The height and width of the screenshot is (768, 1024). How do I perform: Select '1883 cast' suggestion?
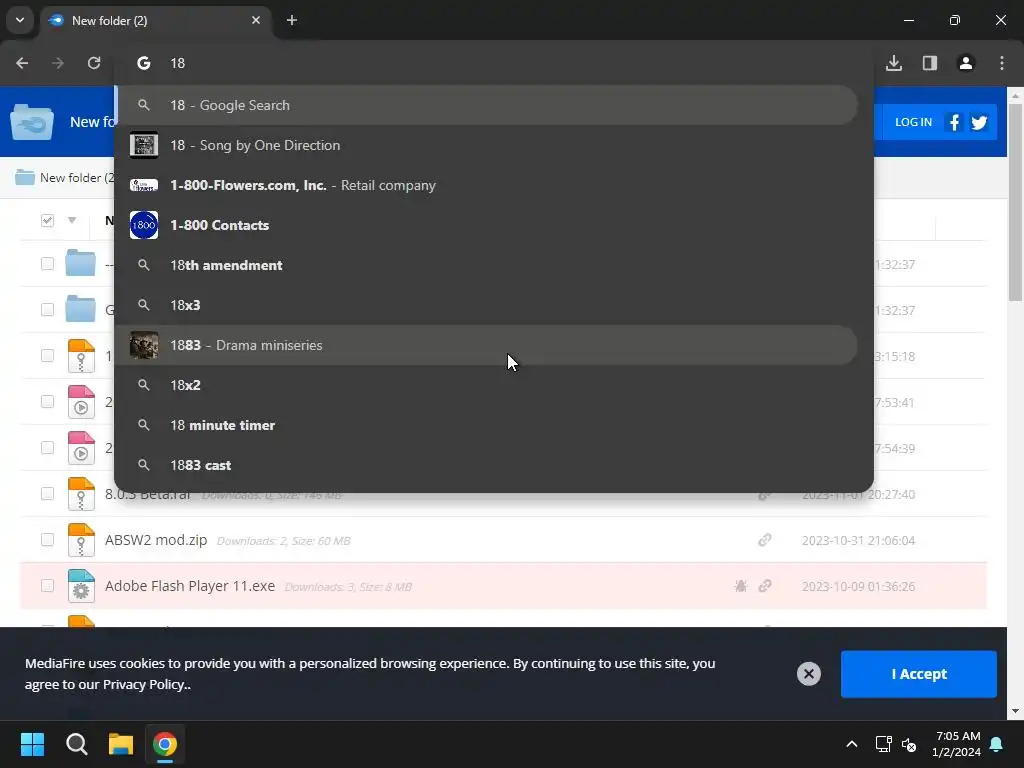pyautogui.click(x=487, y=465)
